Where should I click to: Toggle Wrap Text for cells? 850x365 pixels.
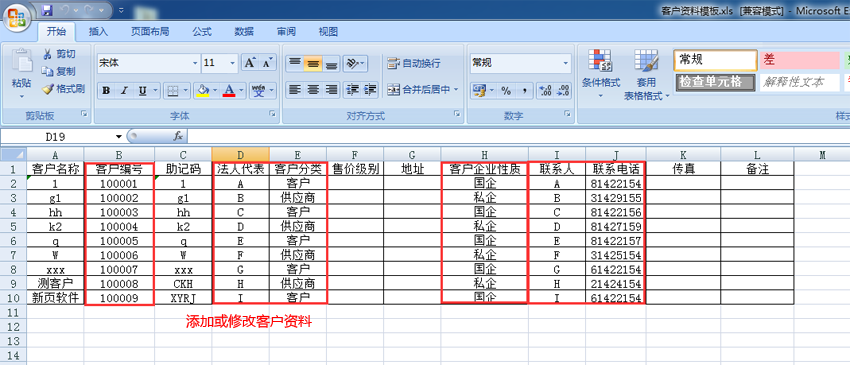click(414, 63)
